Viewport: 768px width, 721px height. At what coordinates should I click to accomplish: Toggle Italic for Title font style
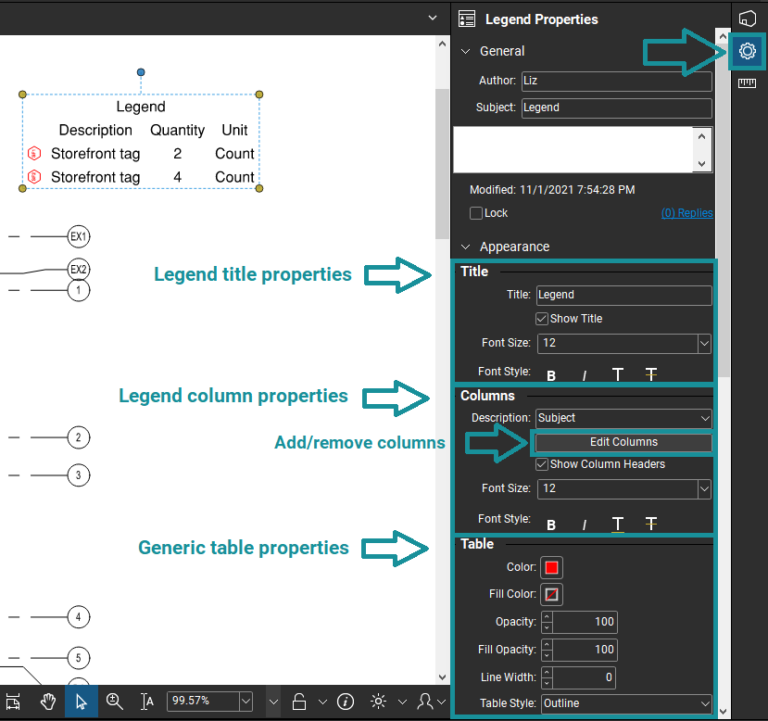point(584,376)
